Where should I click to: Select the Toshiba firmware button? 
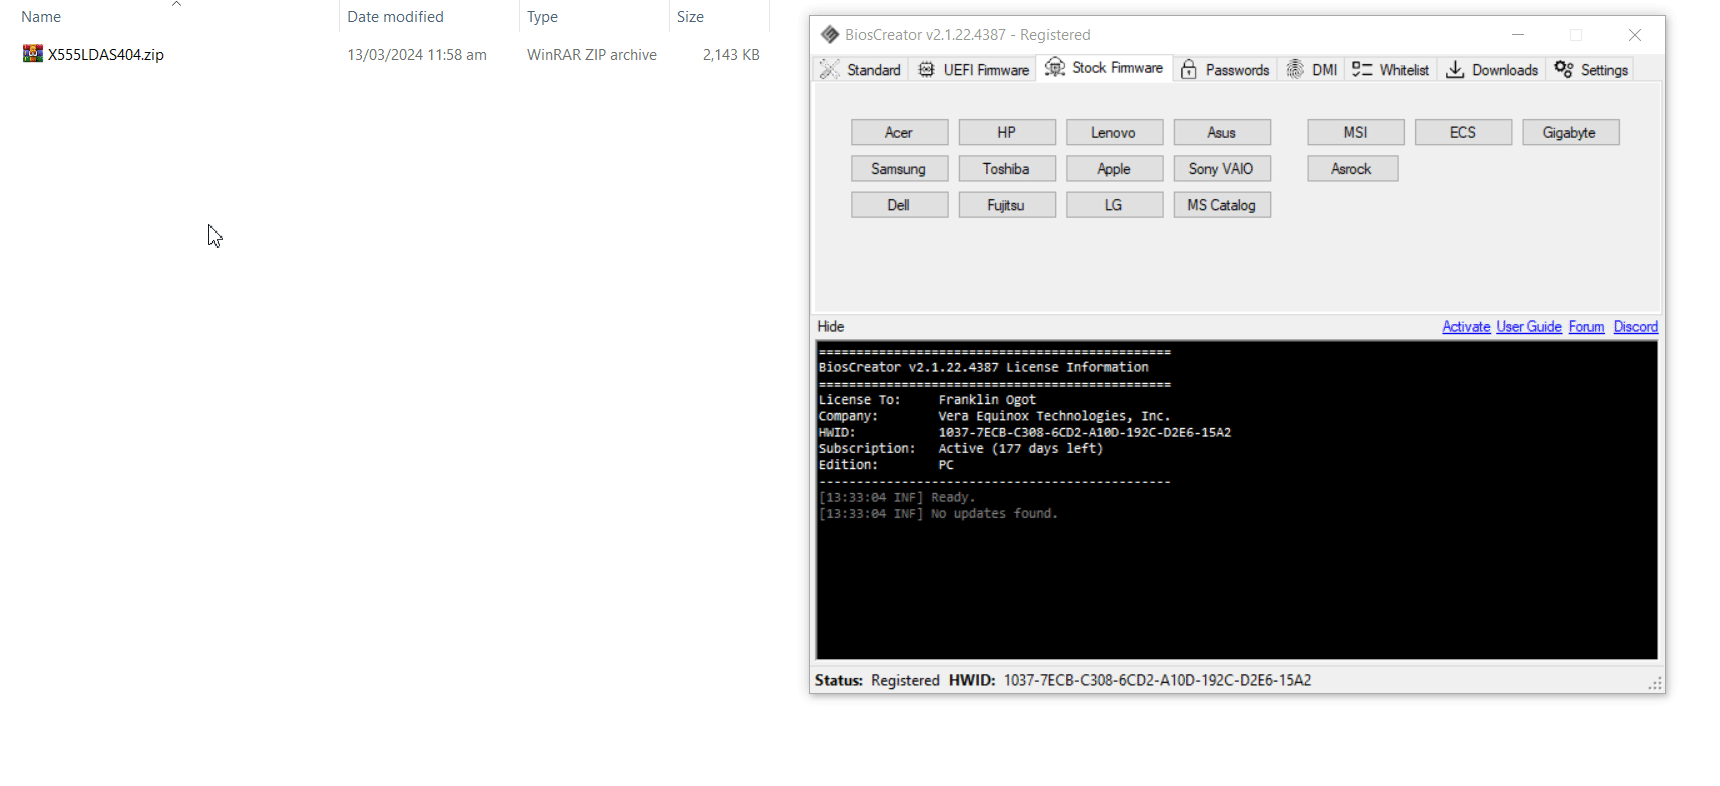(1007, 168)
